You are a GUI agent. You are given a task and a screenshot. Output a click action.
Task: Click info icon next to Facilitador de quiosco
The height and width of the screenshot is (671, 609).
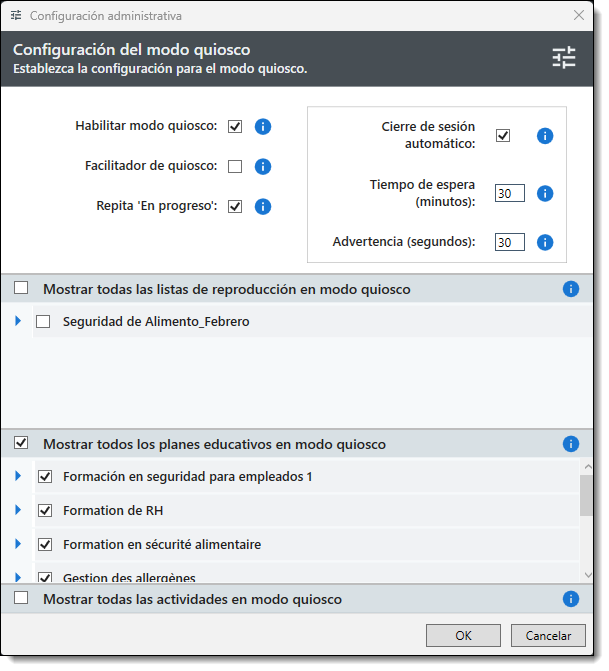(x=263, y=167)
